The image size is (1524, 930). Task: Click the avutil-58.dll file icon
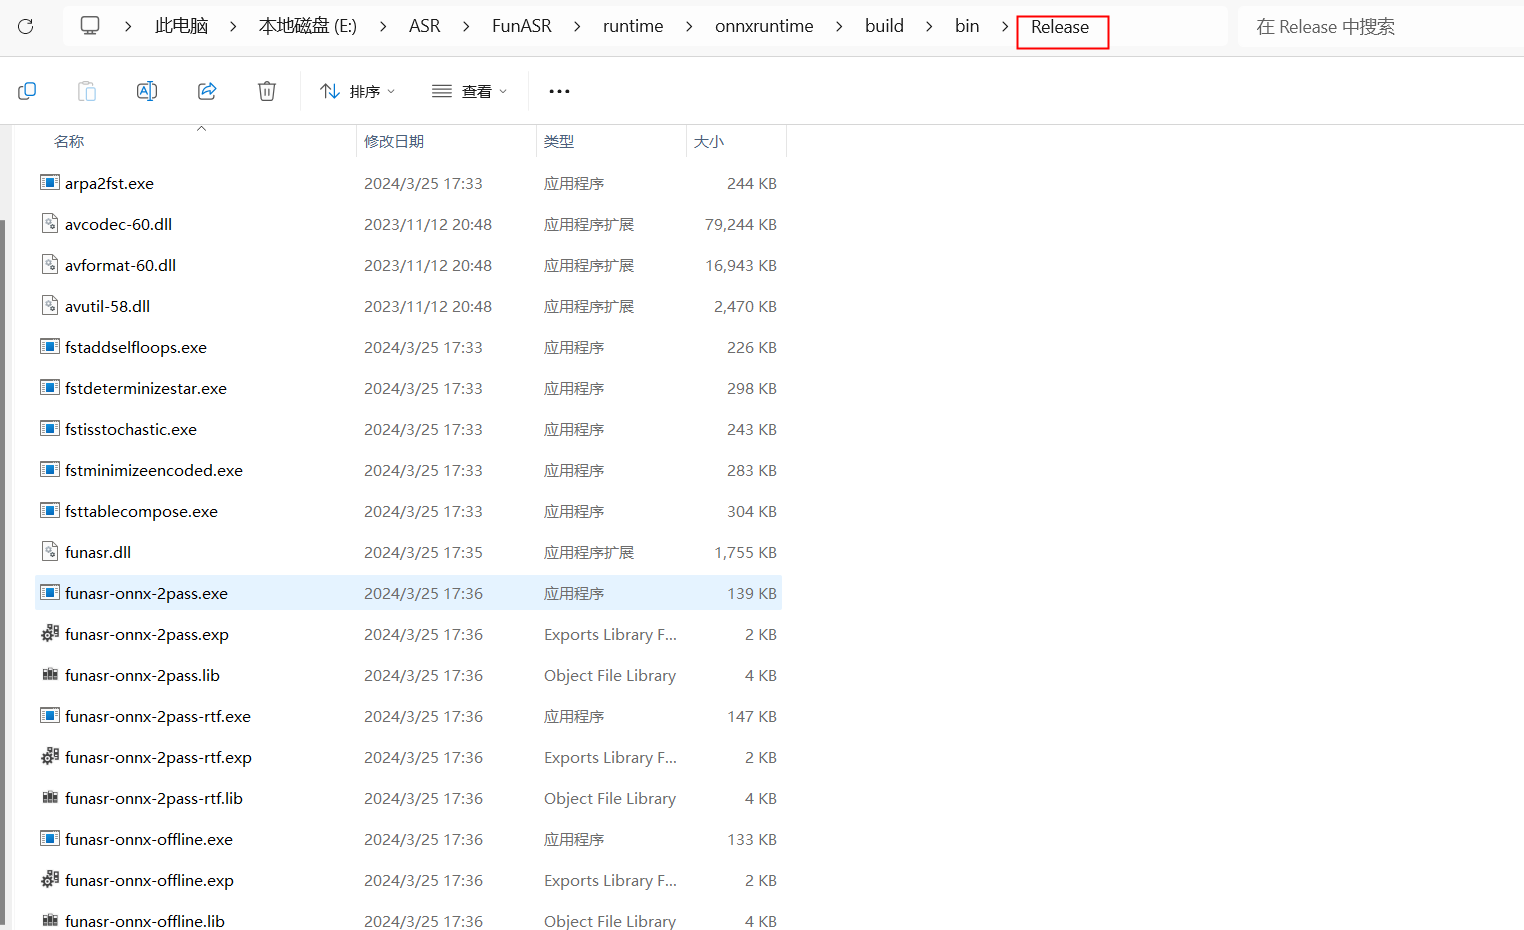click(50, 305)
